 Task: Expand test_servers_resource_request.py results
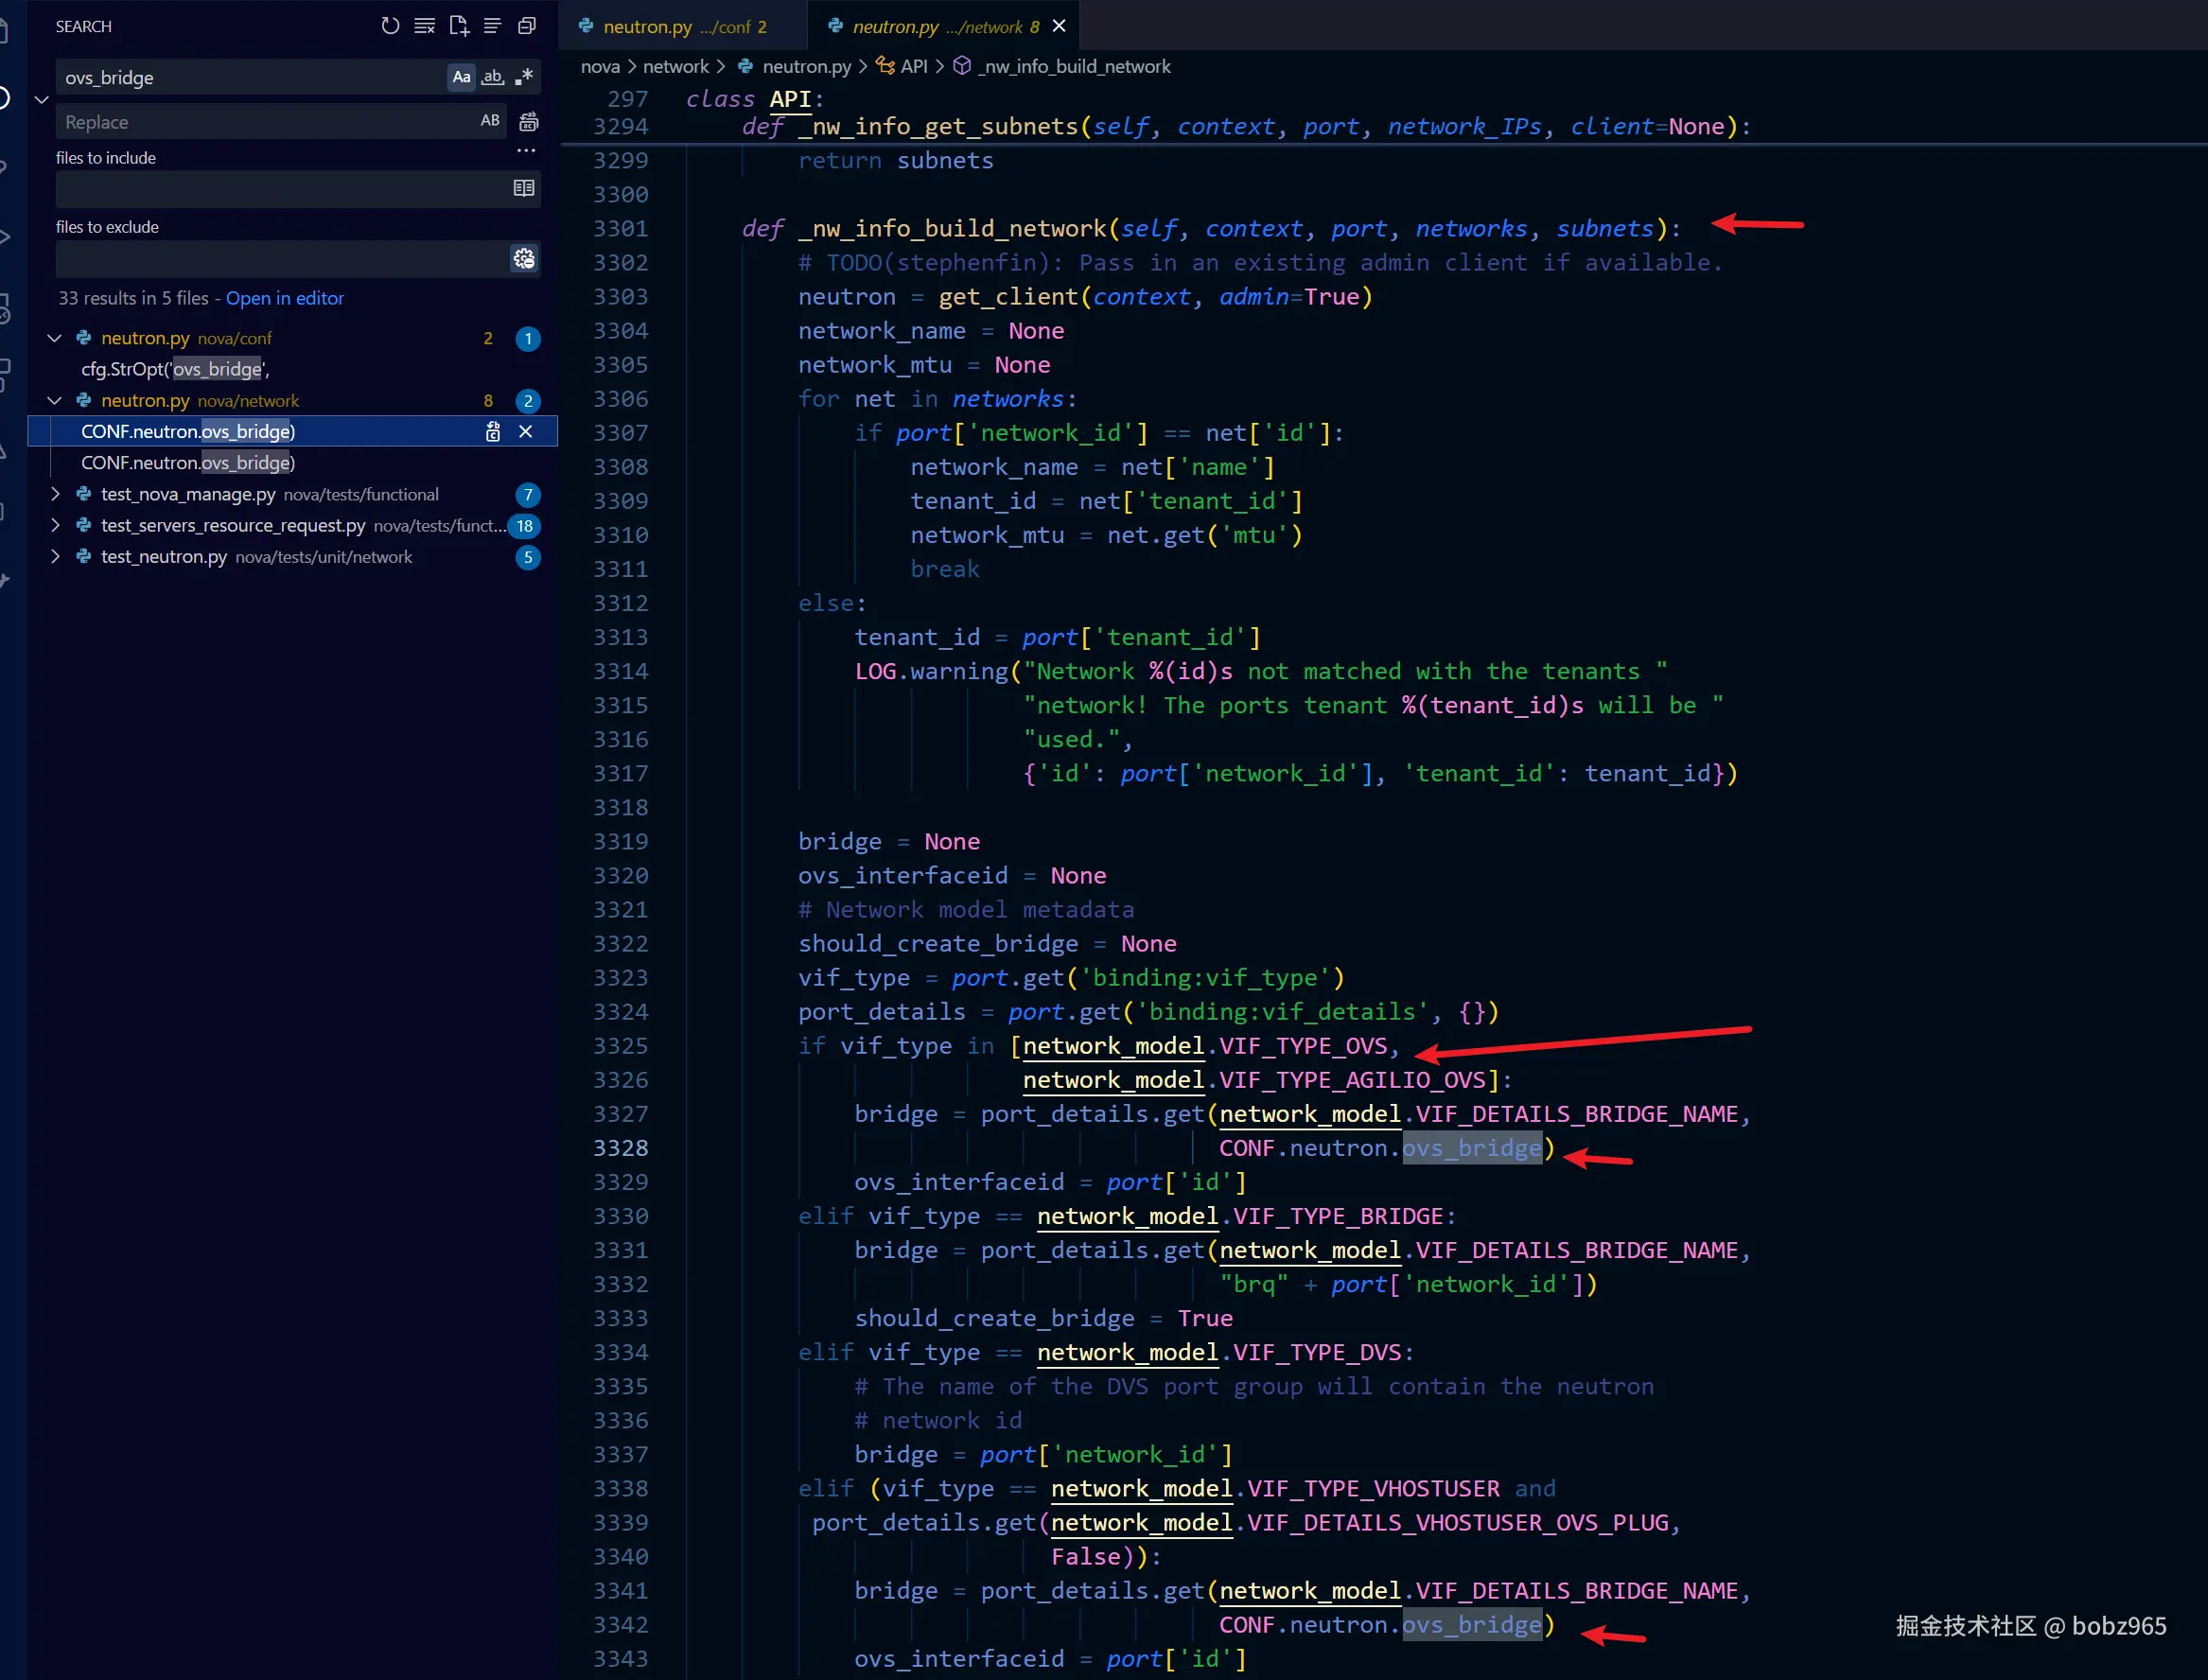click(55, 525)
